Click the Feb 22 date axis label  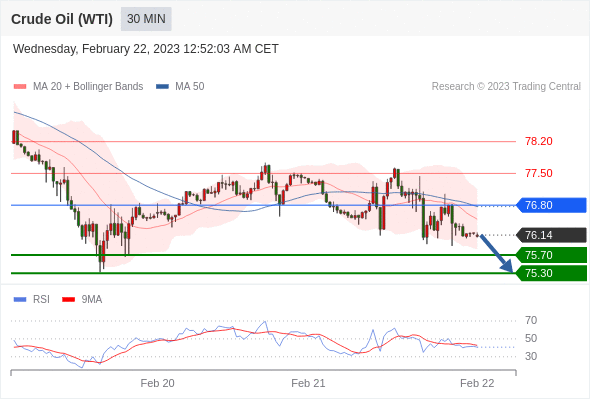(477, 383)
